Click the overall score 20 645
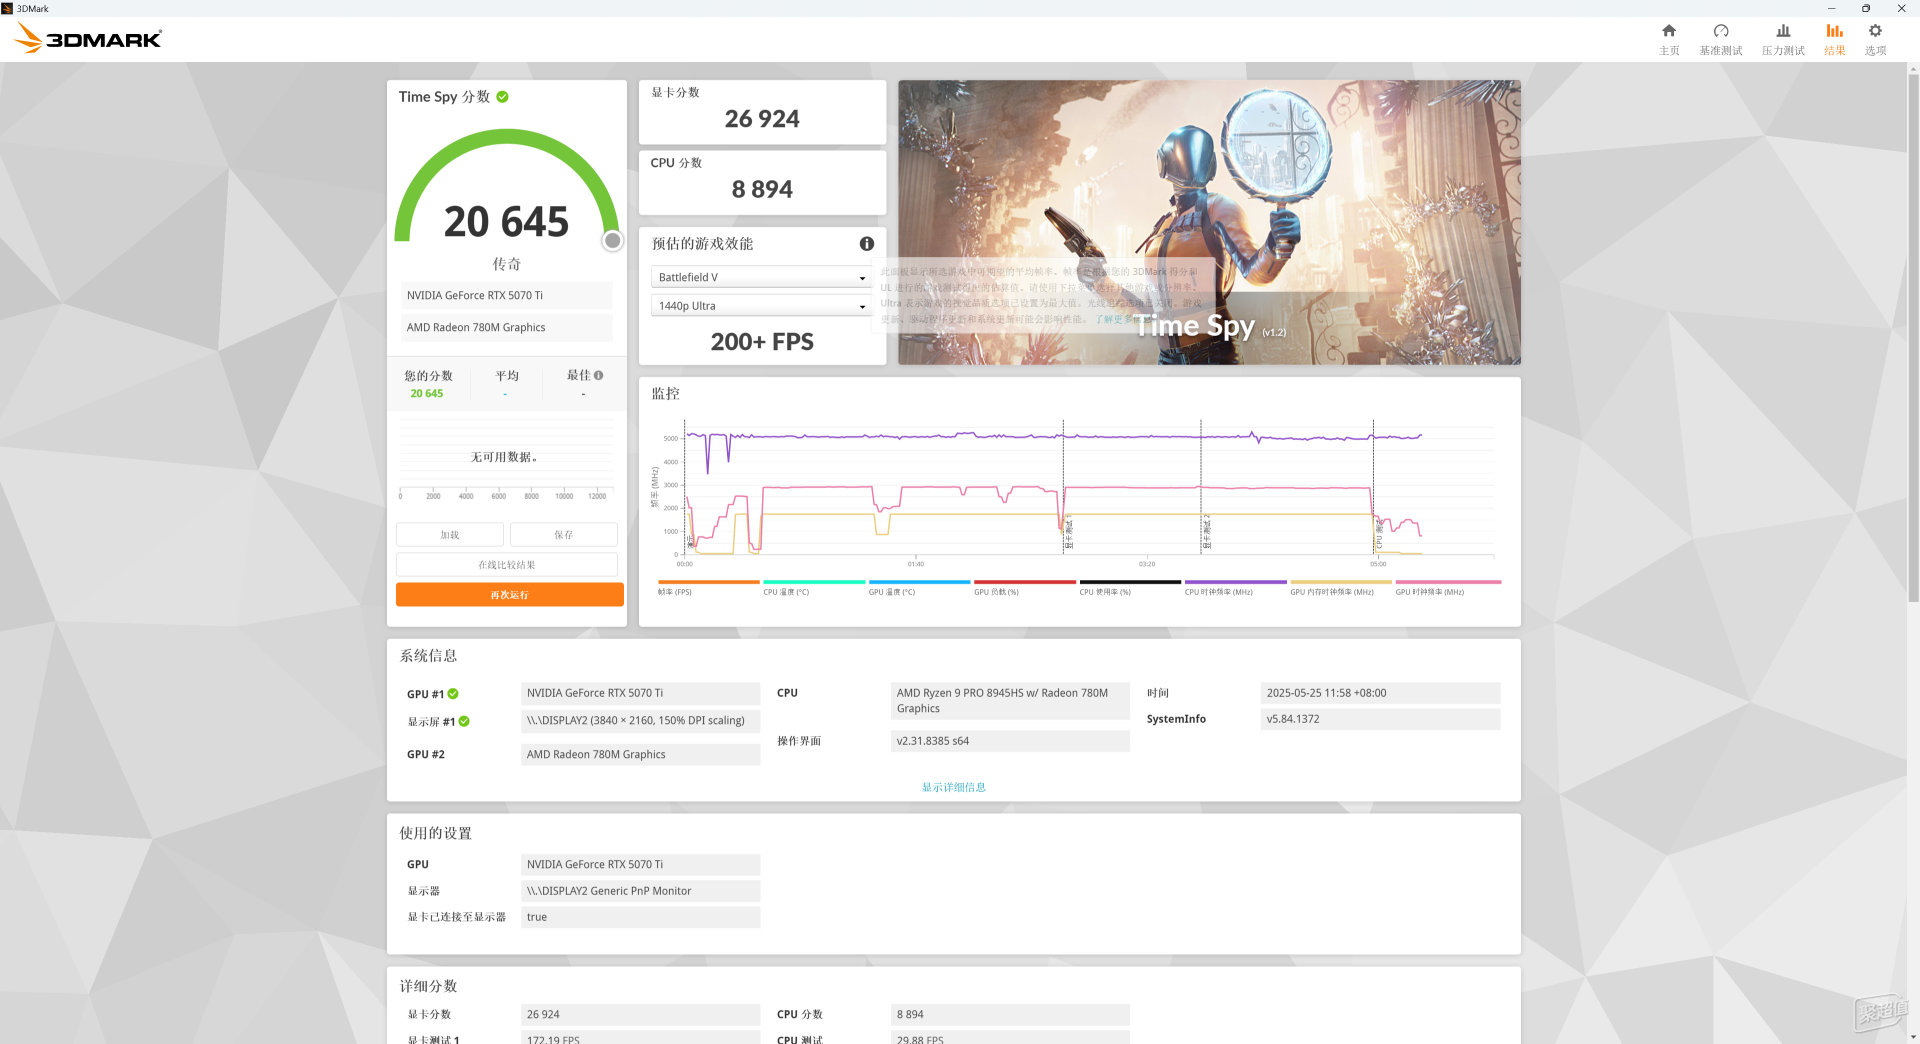The width and height of the screenshot is (1920, 1044). [506, 222]
